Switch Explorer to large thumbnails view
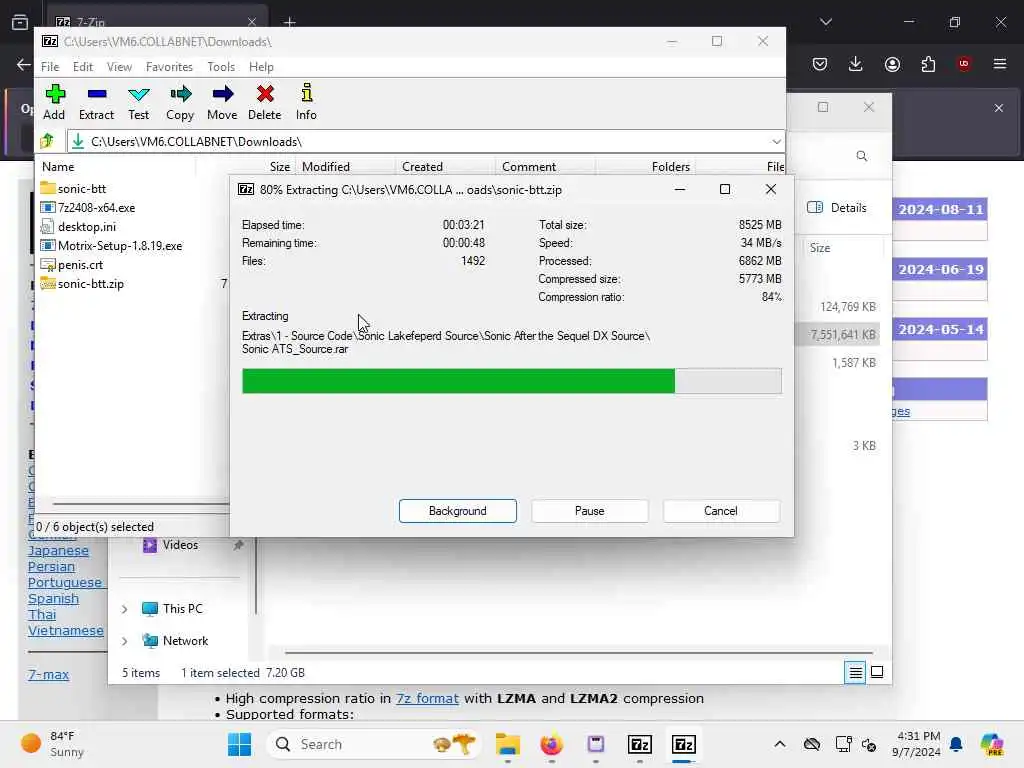This screenshot has width=1024, height=768. click(x=877, y=672)
